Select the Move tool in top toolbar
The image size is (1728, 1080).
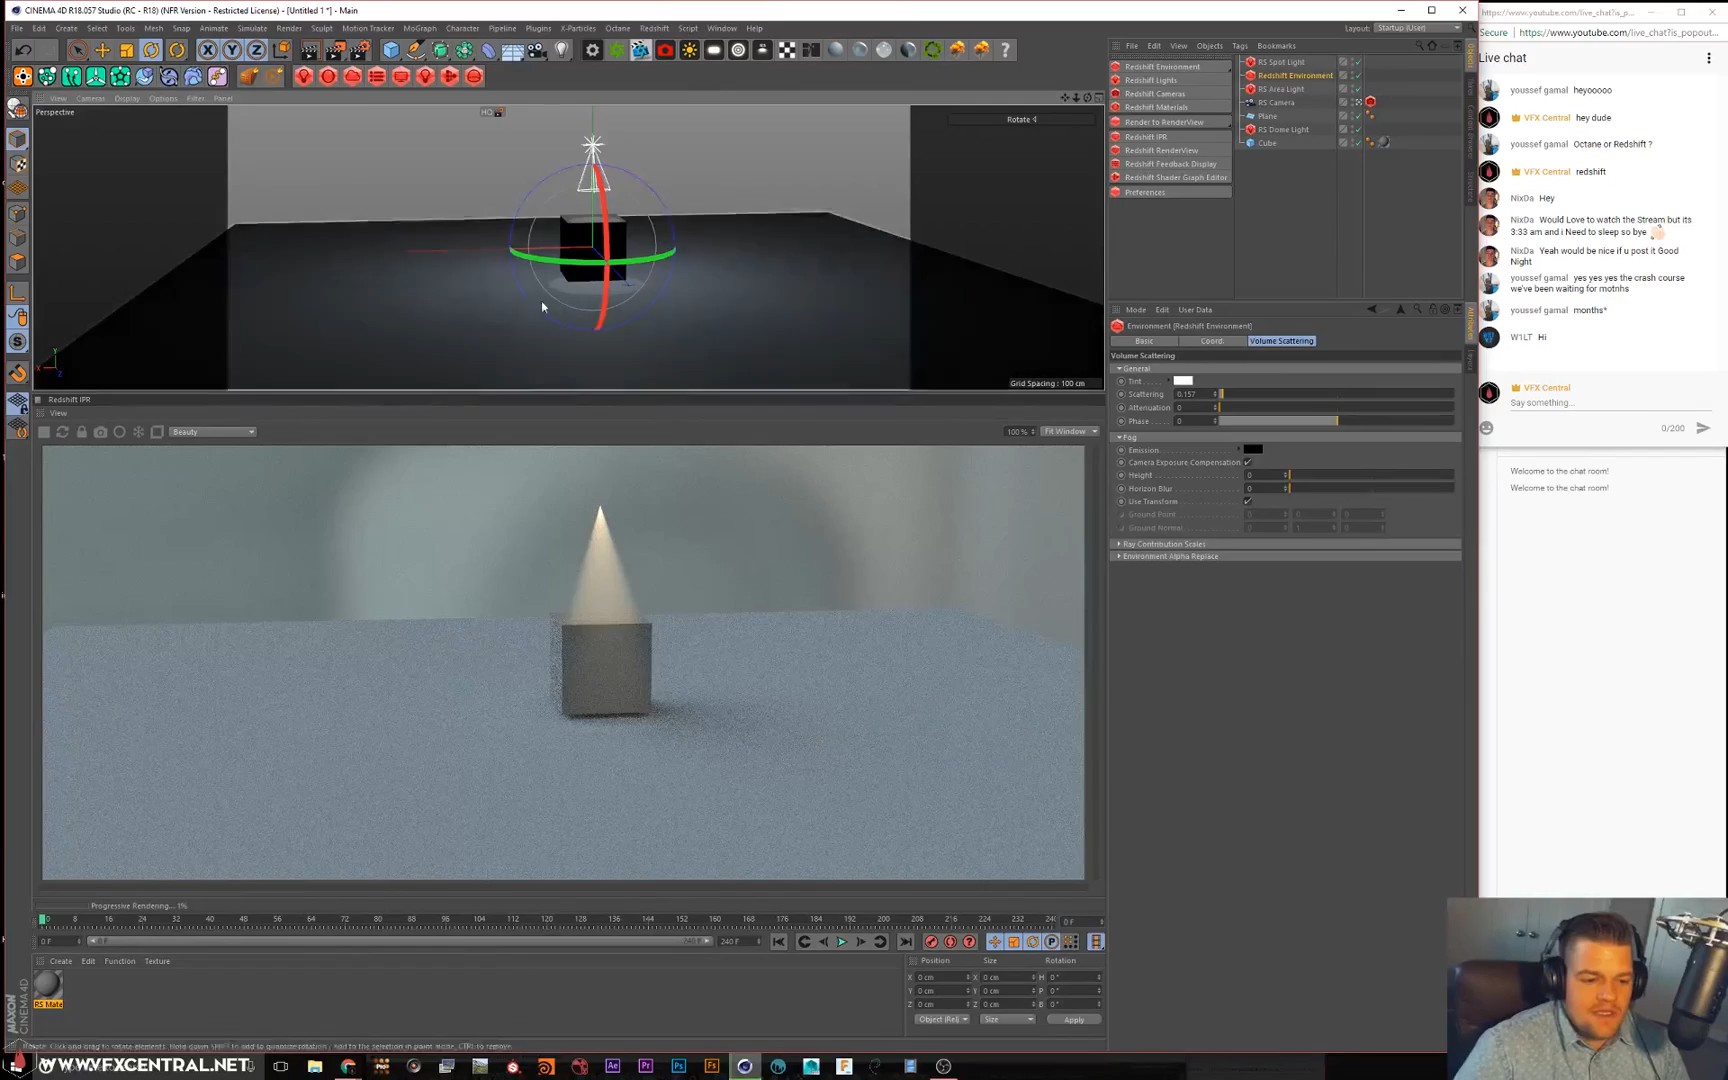tap(102, 50)
